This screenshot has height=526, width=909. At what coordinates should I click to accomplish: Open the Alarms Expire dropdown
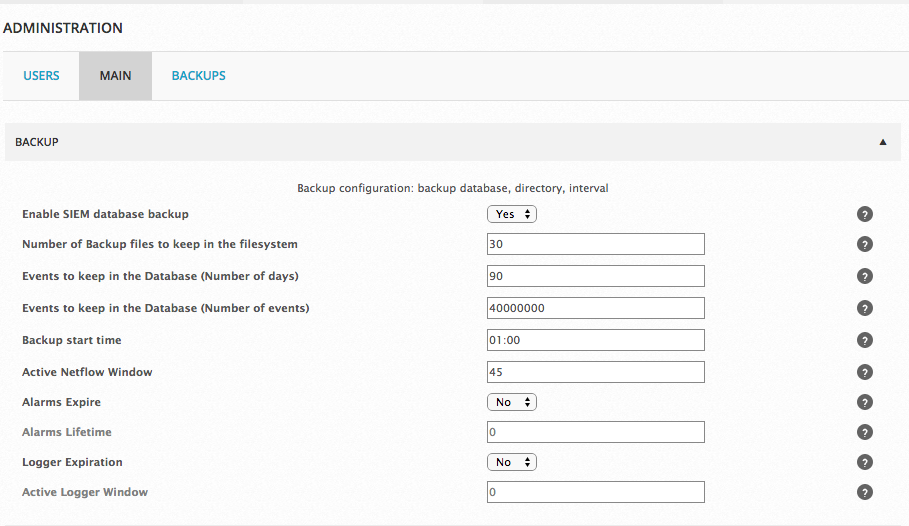tap(512, 402)
